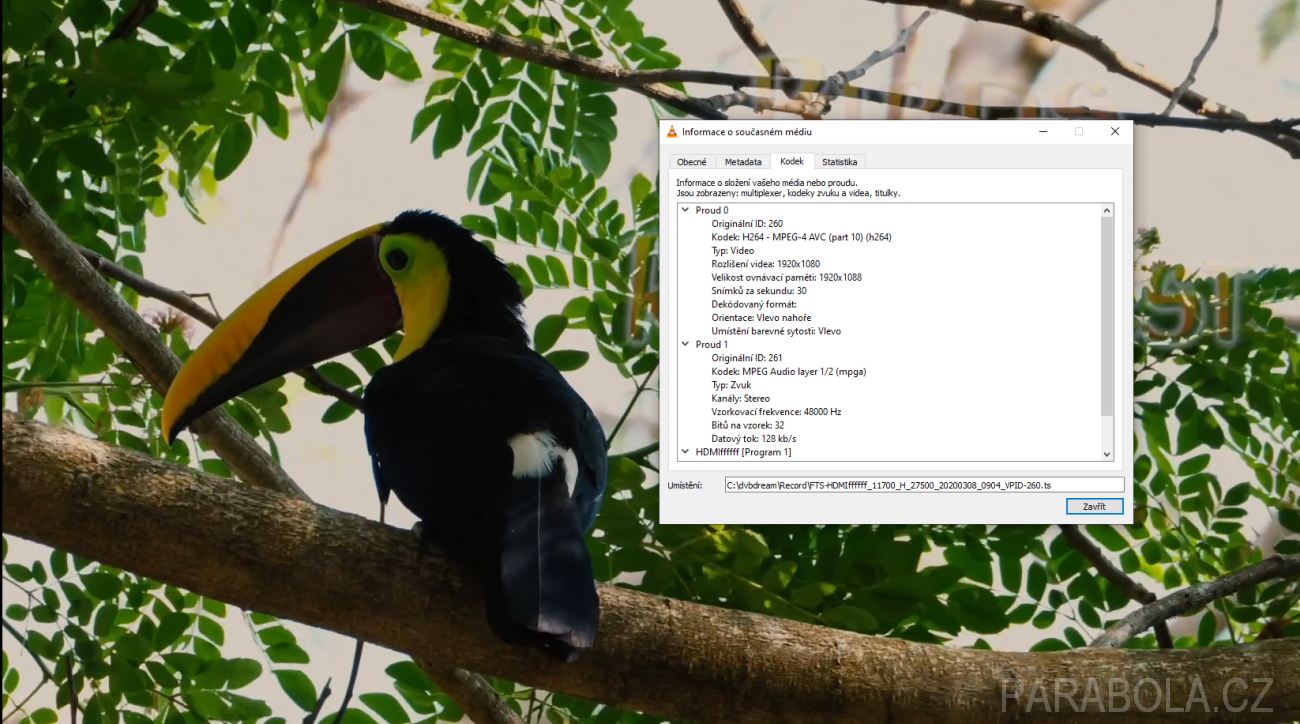Click the VLC cone icon in title bar

click(x=672, y=132)
